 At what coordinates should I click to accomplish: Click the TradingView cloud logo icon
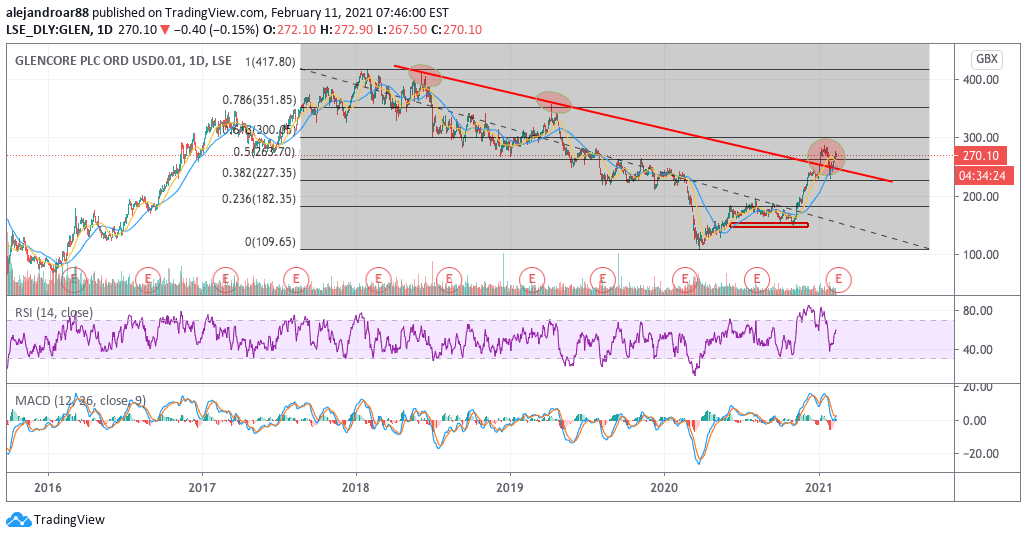pos(18,520)
